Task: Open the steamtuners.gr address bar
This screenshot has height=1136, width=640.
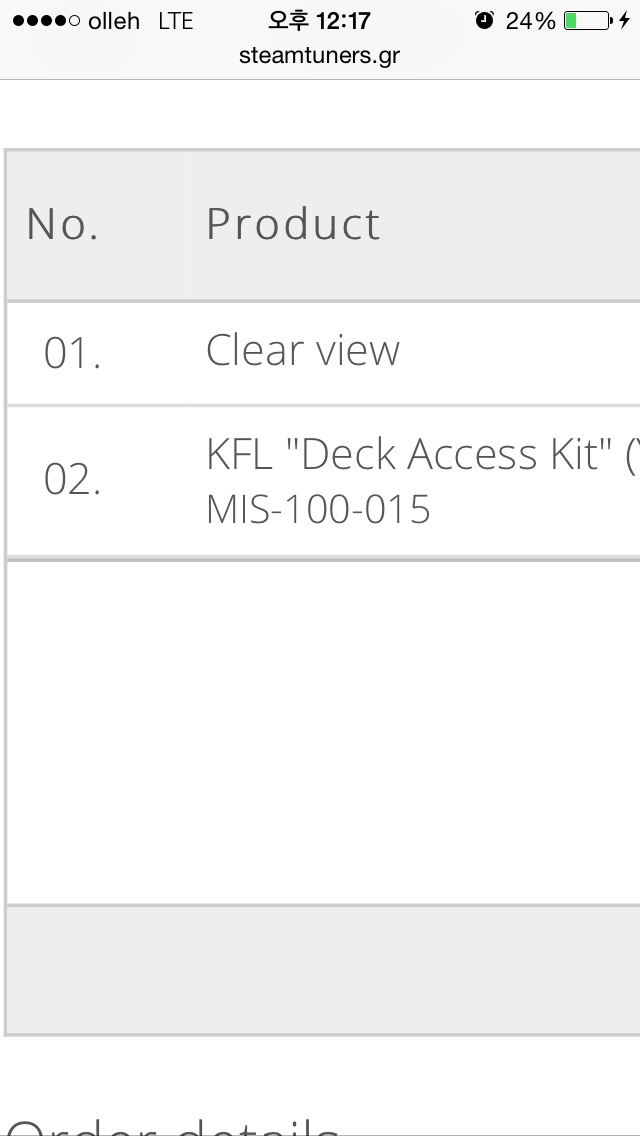Action: click(x=320, y=55)
